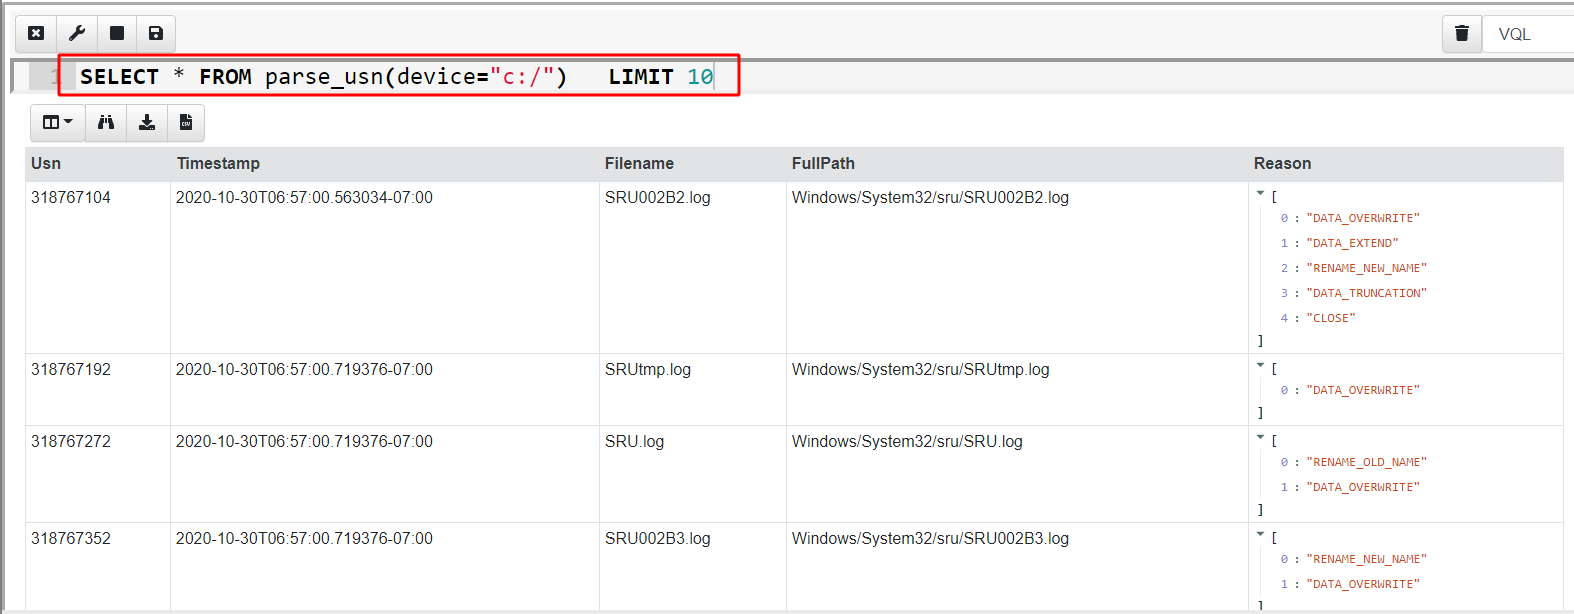The height and width of the screenshot is (614, 1574).
Task: Click the wrench reformat icon
Action: click(x=77, y=33)
